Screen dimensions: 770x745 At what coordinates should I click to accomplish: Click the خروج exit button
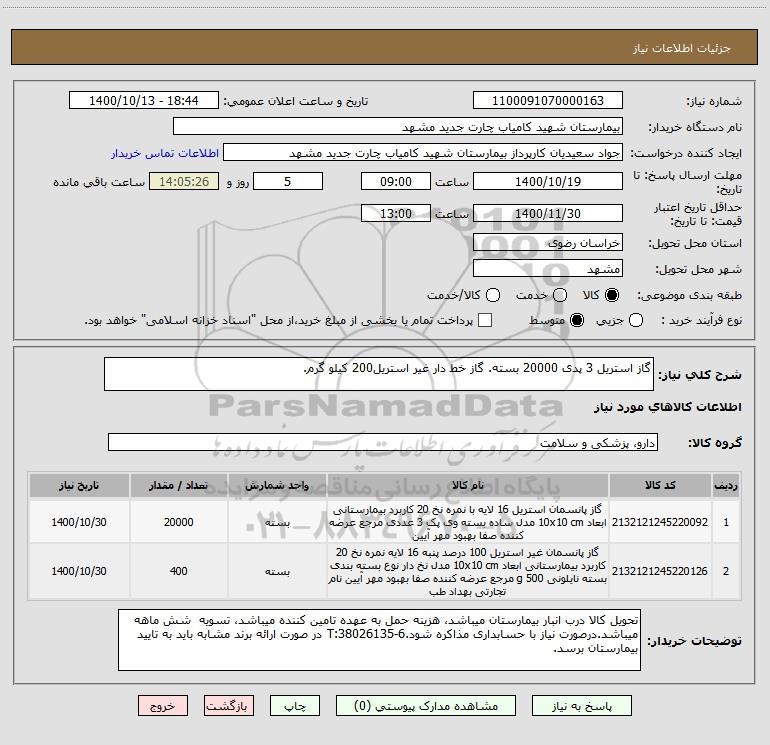(163, 706)
